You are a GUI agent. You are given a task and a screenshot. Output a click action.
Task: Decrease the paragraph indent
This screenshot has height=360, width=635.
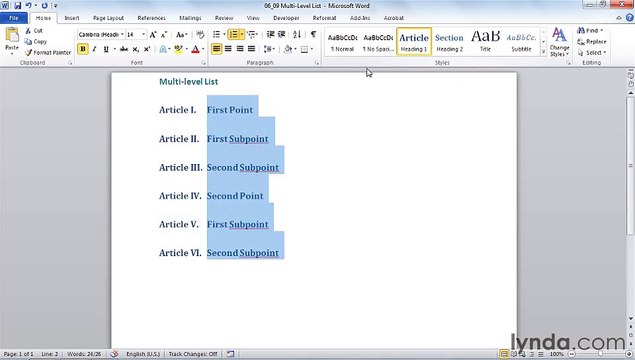click(x=270, y=35)
